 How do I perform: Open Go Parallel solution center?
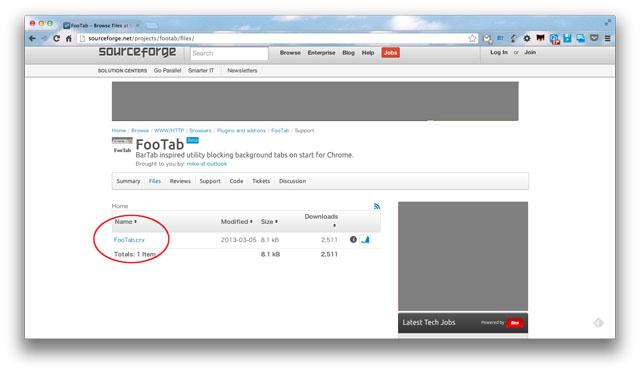pos(167,71)
